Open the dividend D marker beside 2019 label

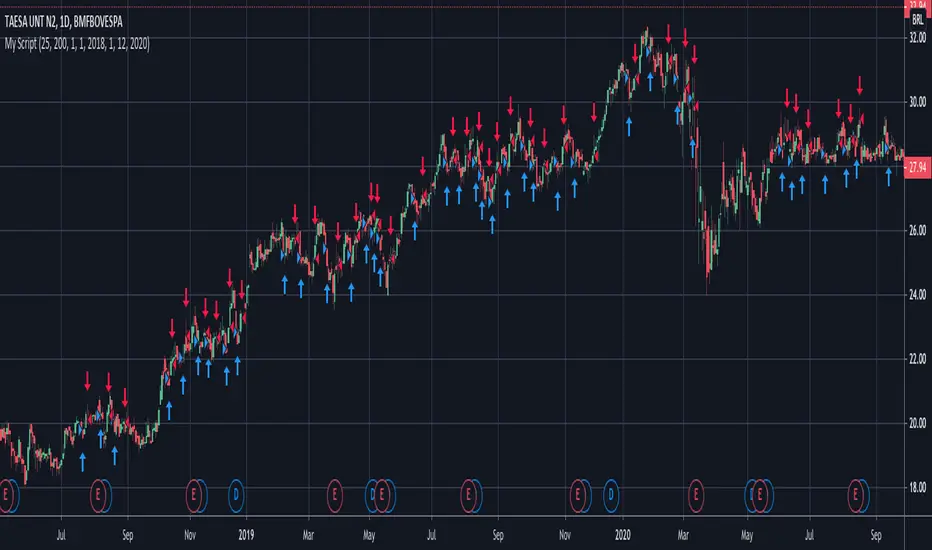pos(236,495)
